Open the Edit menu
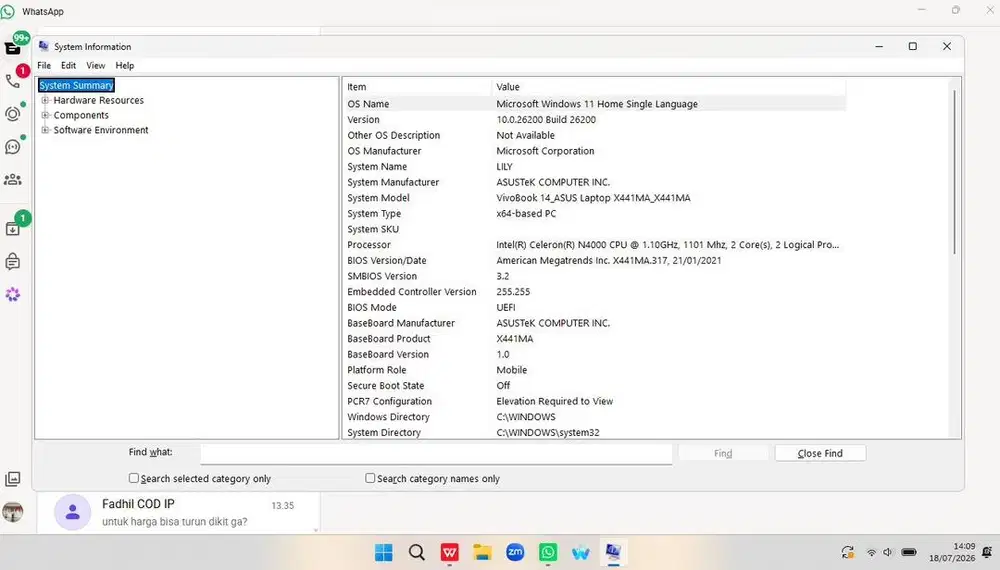 pos(68,65)
